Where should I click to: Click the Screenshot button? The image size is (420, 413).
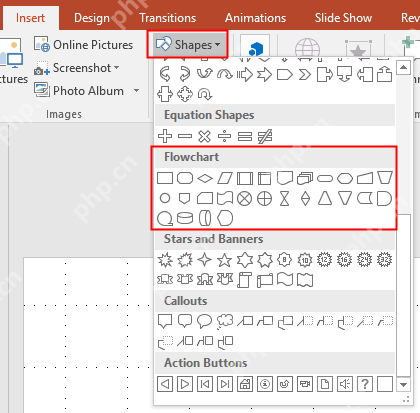pyautogui.click(x=73, y=68)
